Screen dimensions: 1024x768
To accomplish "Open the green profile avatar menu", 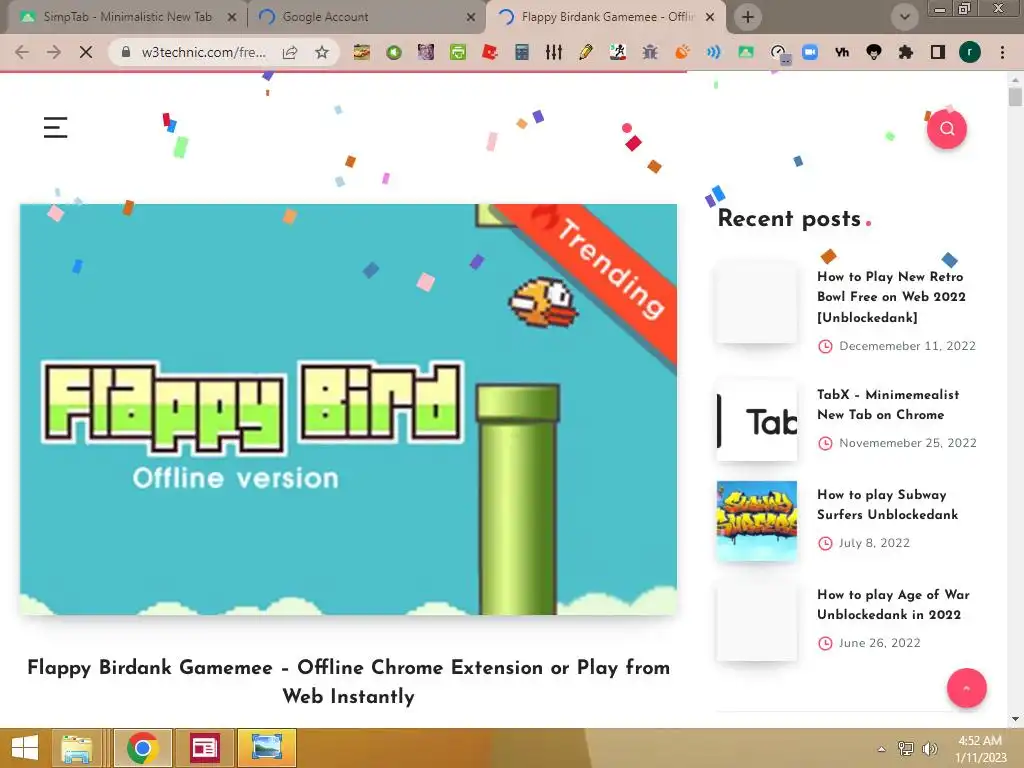I will [x=970, y=52].
